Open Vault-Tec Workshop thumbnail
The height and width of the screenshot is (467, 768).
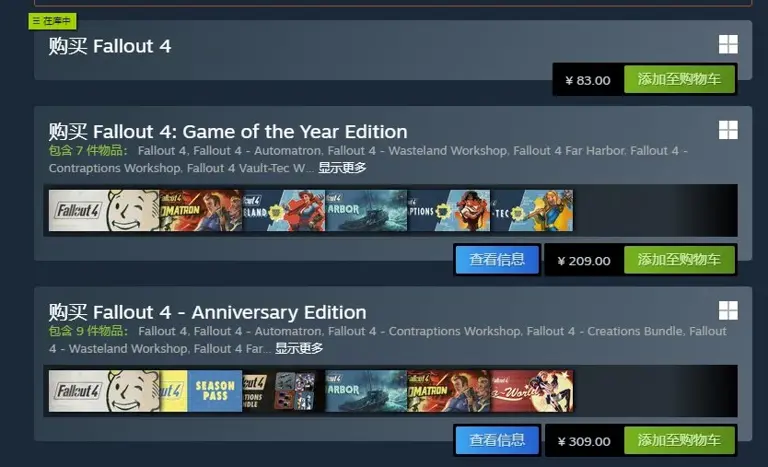click(532, 211)
